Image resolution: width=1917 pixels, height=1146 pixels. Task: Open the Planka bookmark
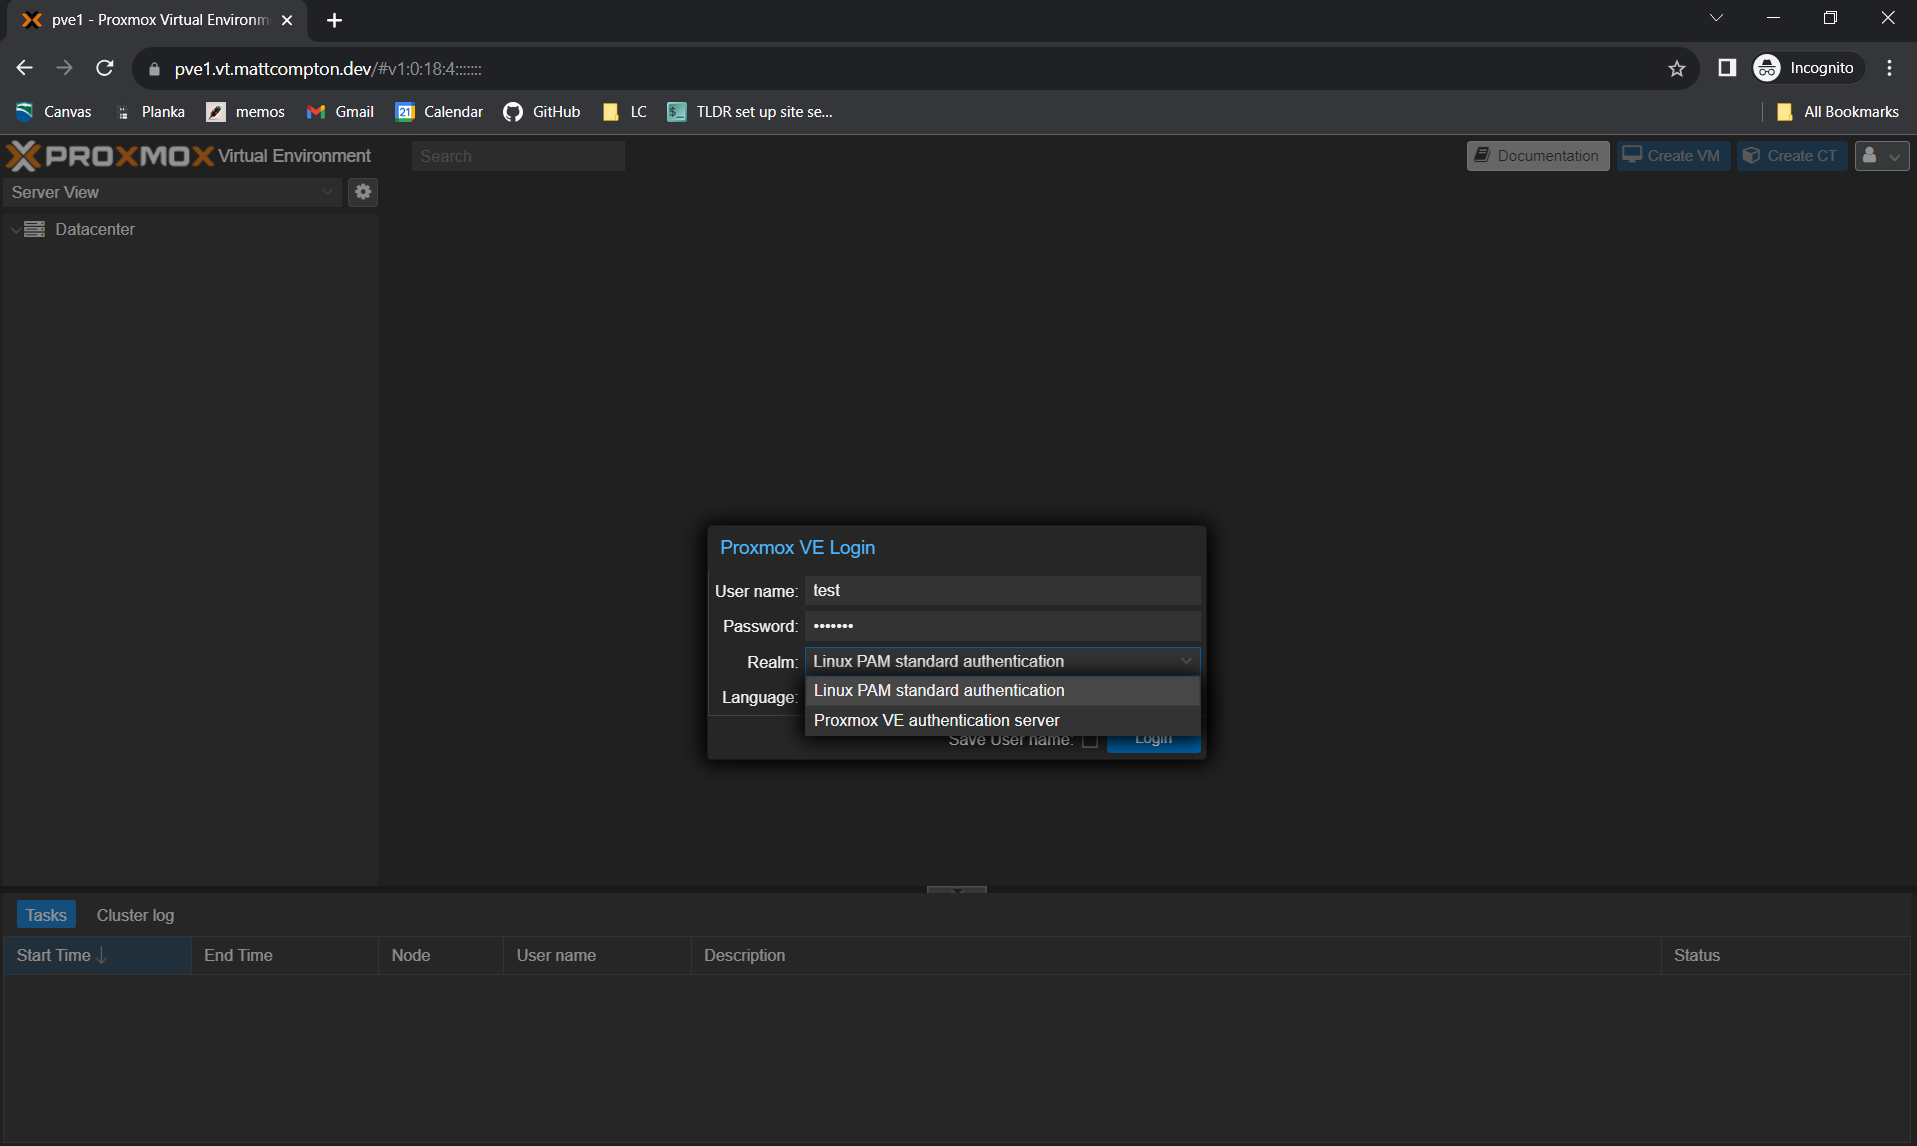150,112
